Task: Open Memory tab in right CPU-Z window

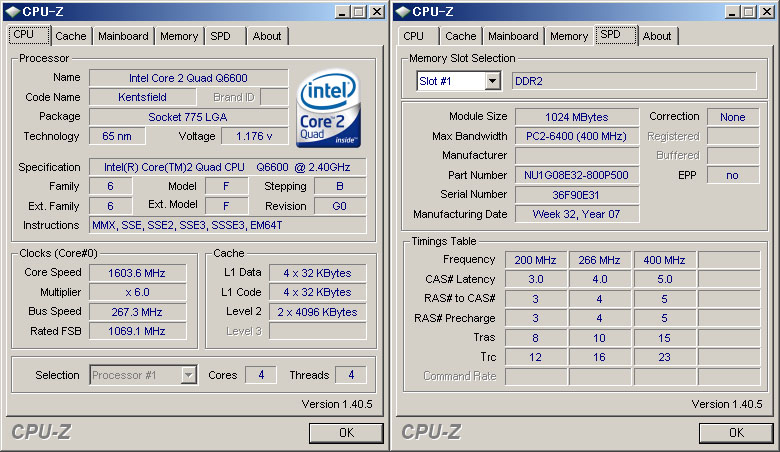Action: point(569,36)
